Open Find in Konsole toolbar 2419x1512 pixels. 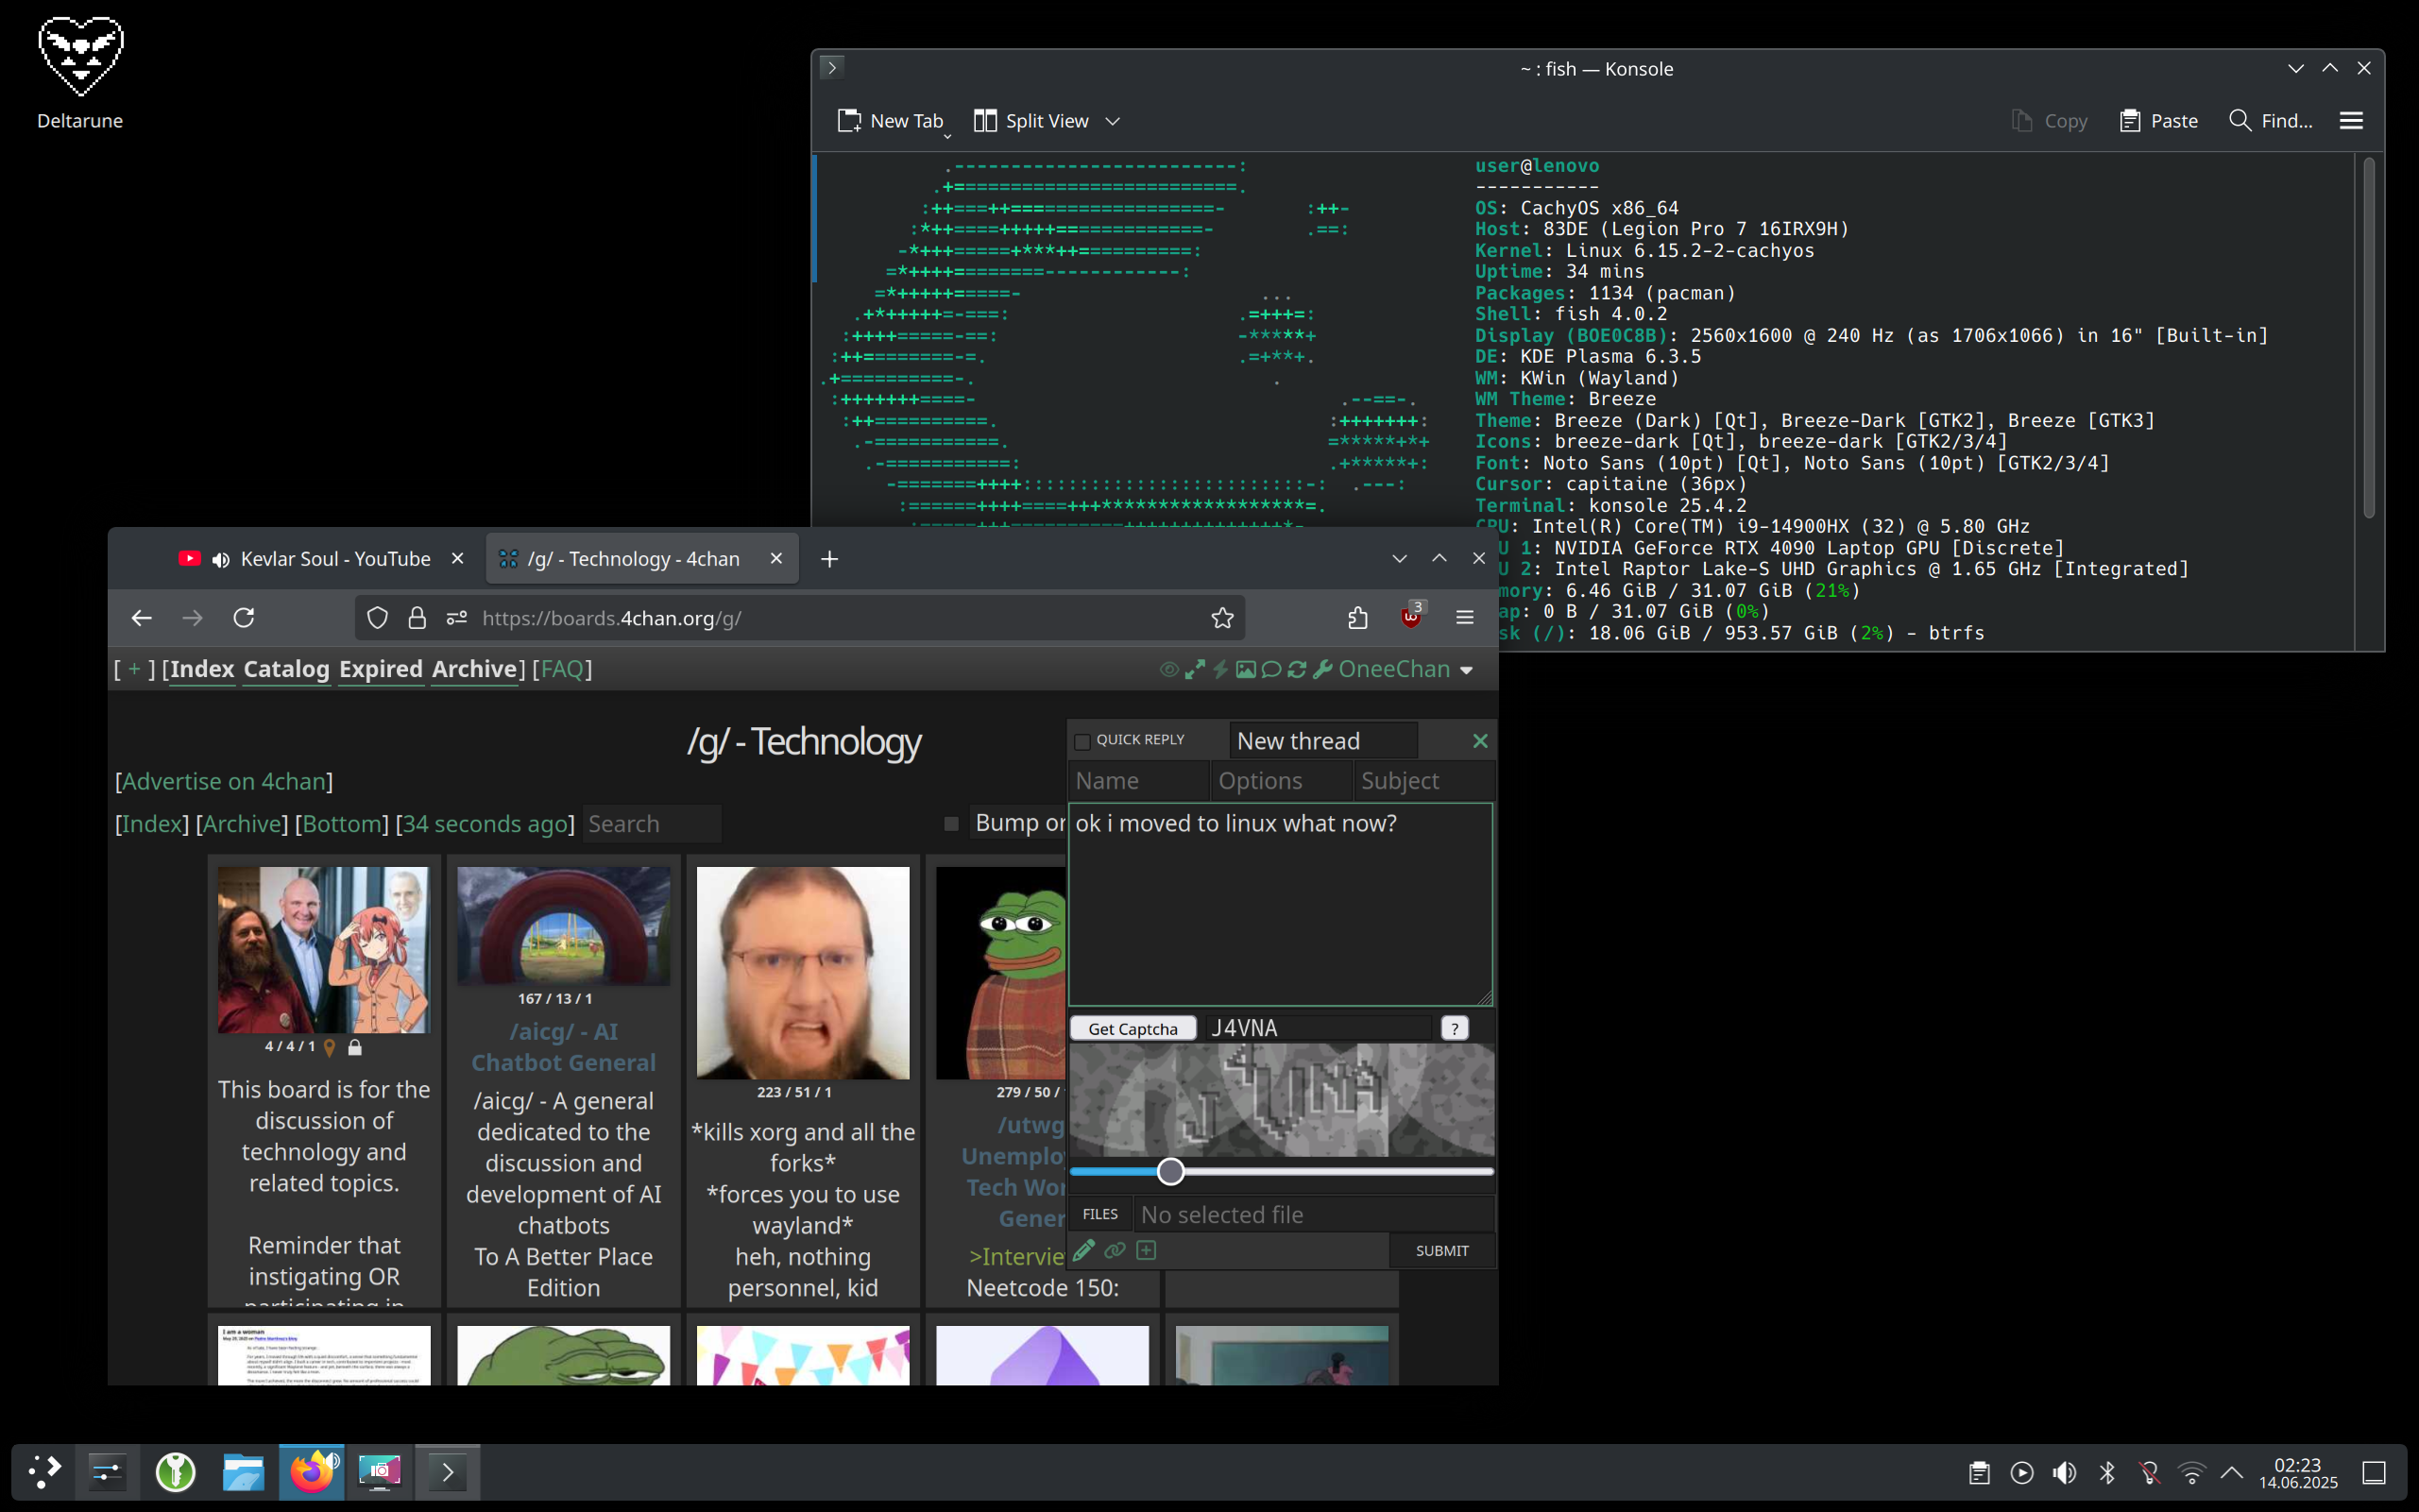click(2270, 121)
